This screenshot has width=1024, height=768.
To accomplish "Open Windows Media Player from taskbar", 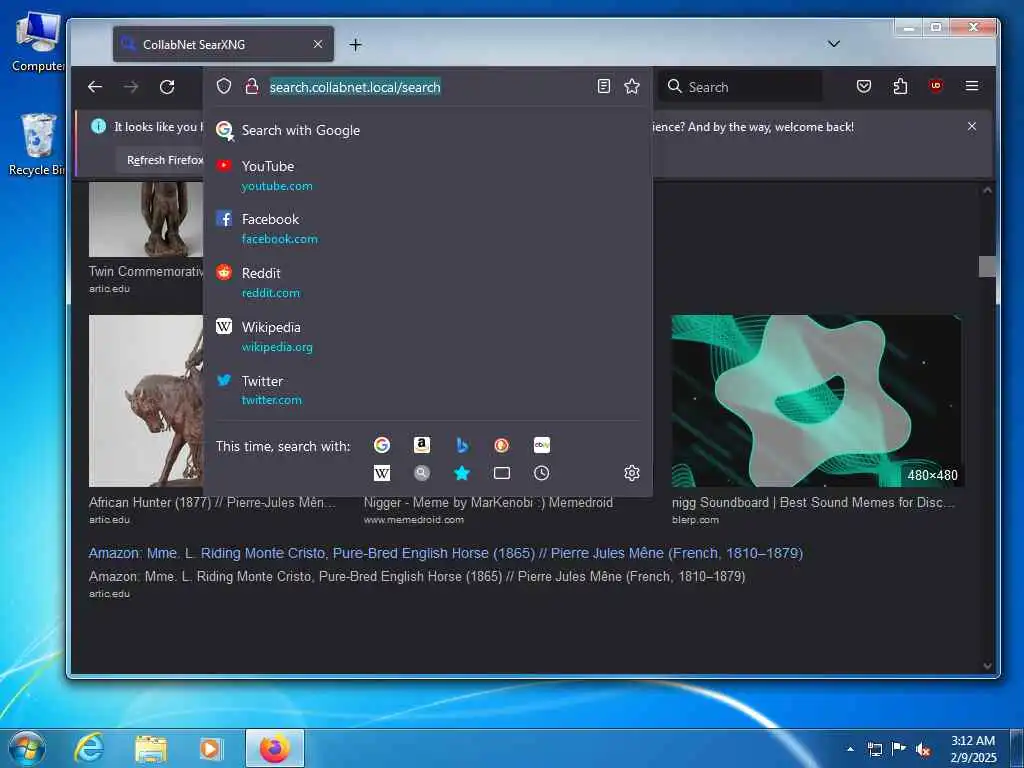I will point(211,748).
